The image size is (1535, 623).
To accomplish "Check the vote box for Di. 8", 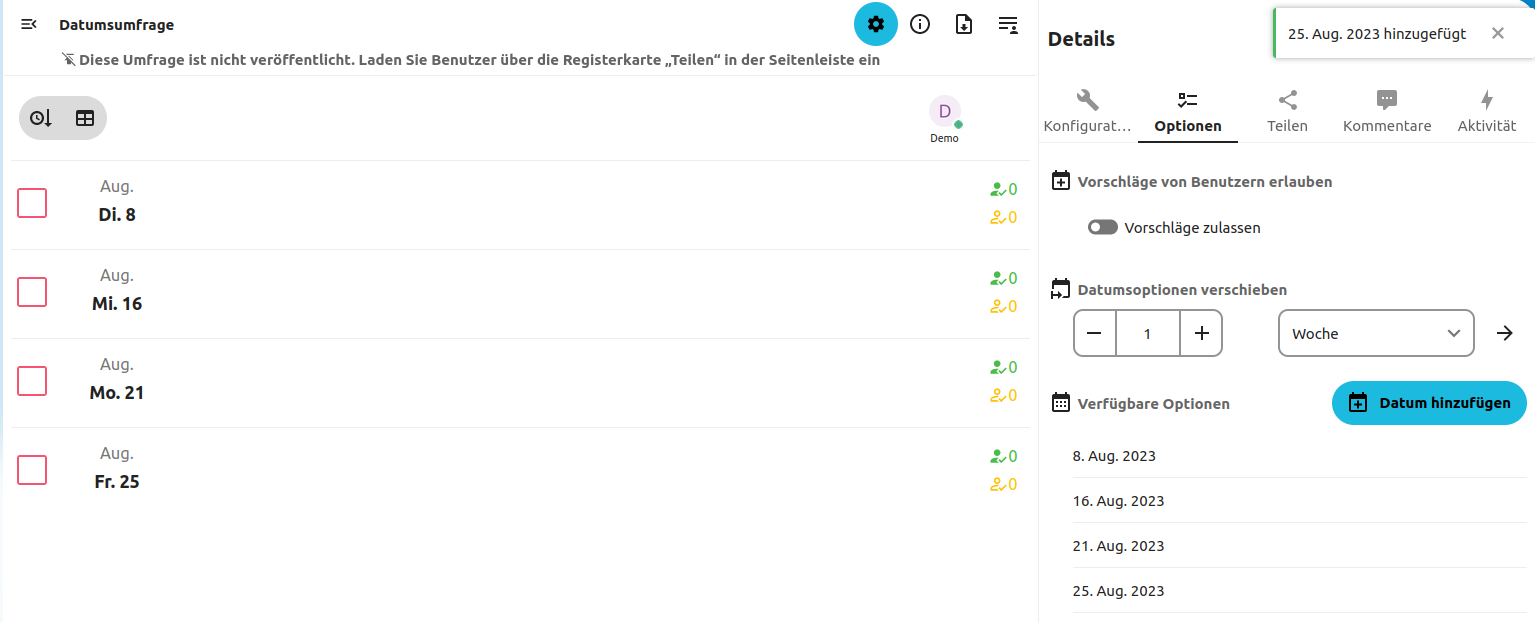I will pyautogui.click(x=32, y=203).
